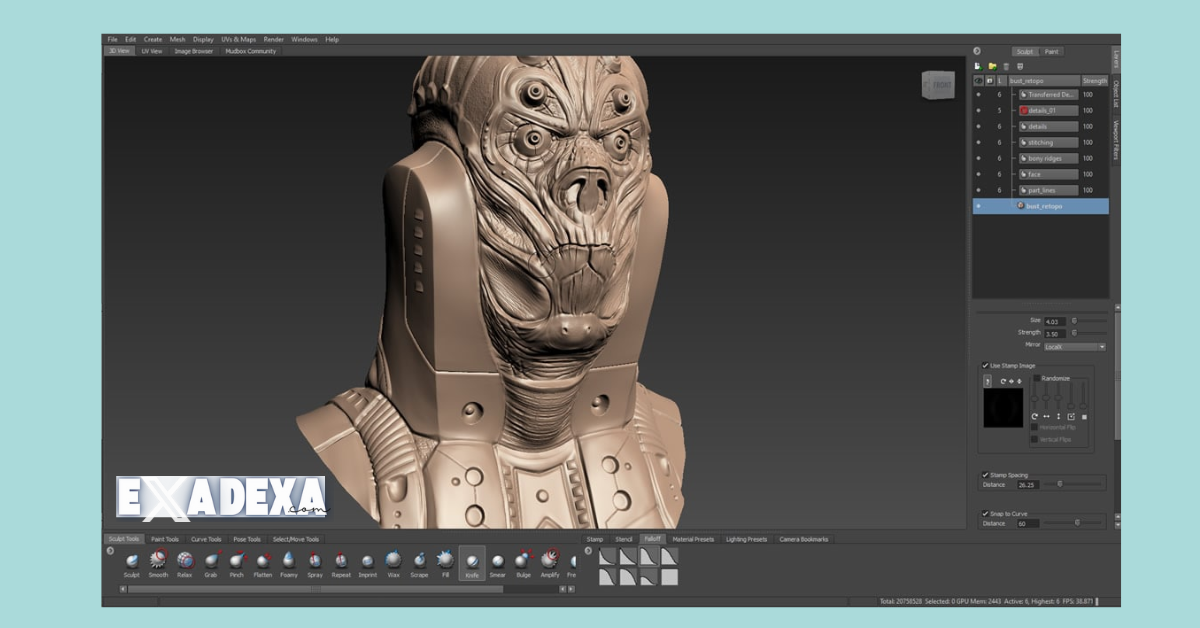Activate the Smear tool
Image resolution: width=1200 pixels, height=628 pixels.
(x=498, y=562)
